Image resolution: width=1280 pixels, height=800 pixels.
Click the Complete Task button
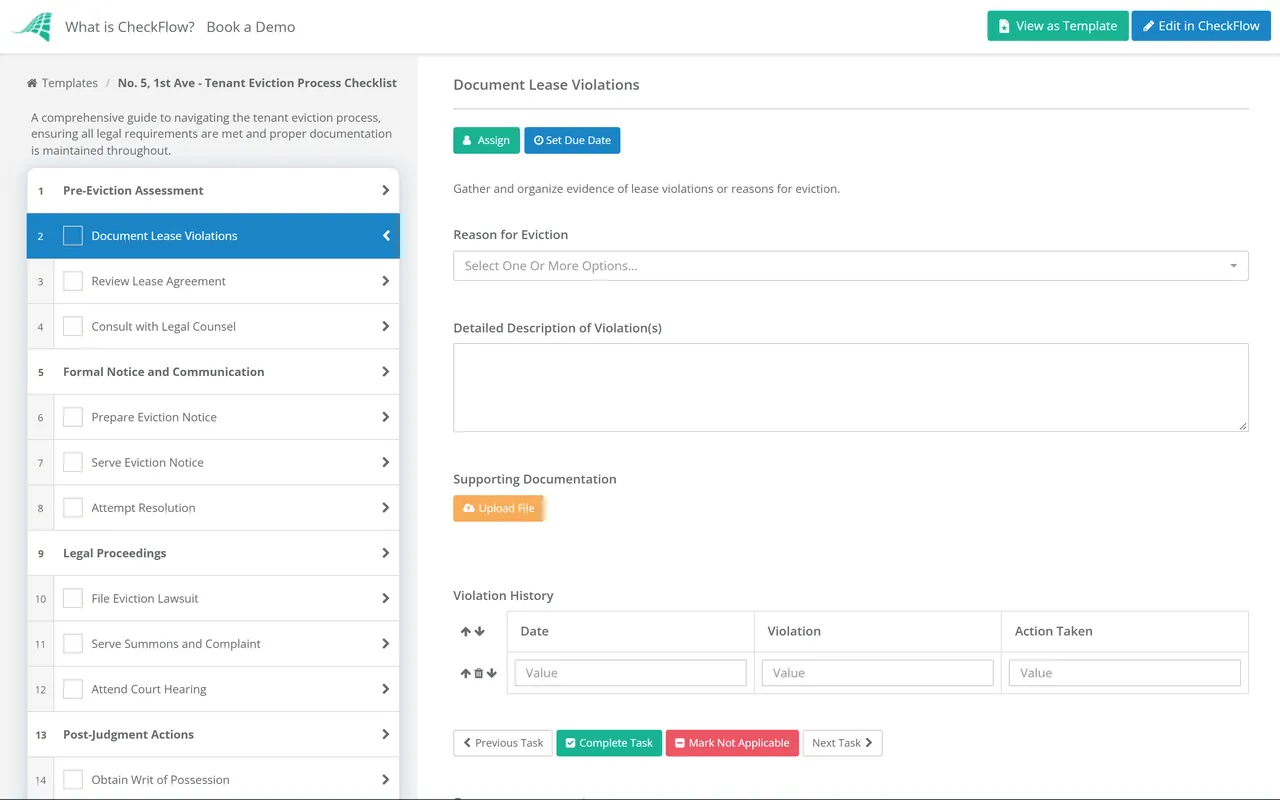coord(609,743)
